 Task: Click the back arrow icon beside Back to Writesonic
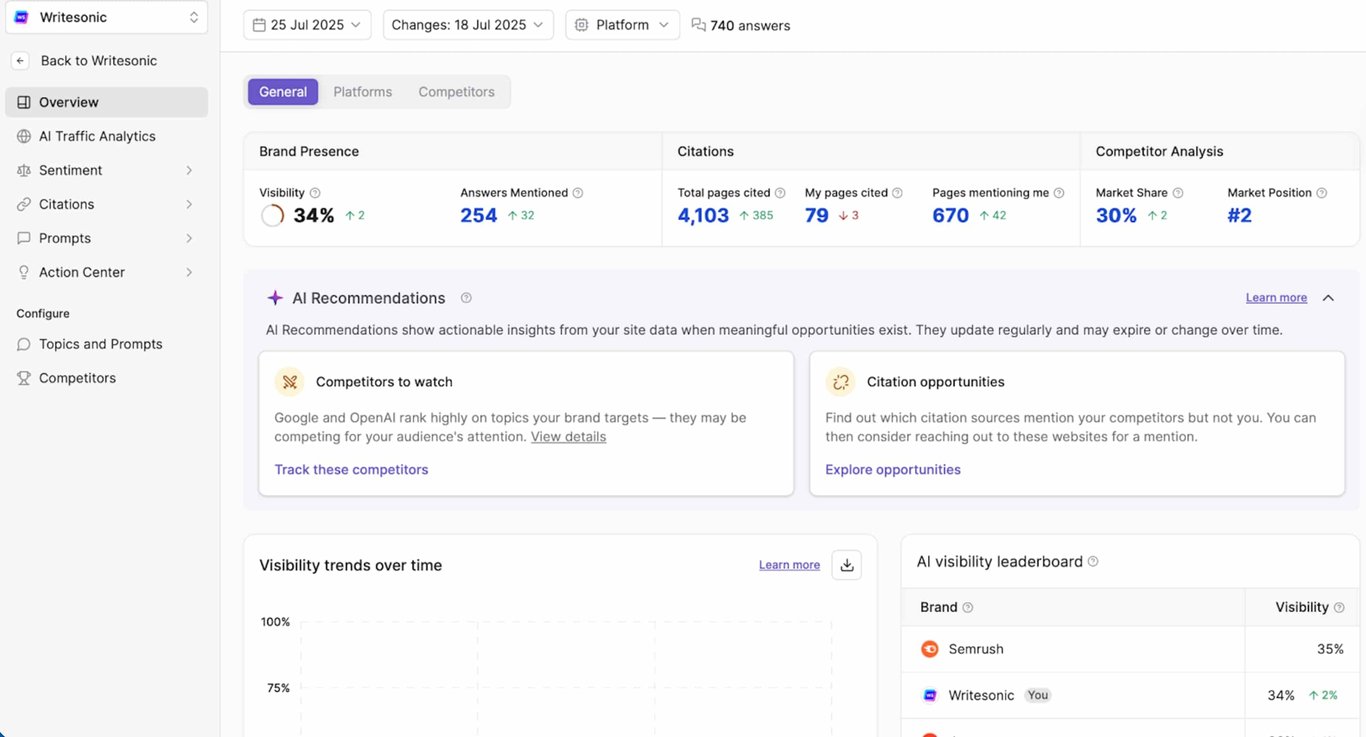click(x=20, y=61)
